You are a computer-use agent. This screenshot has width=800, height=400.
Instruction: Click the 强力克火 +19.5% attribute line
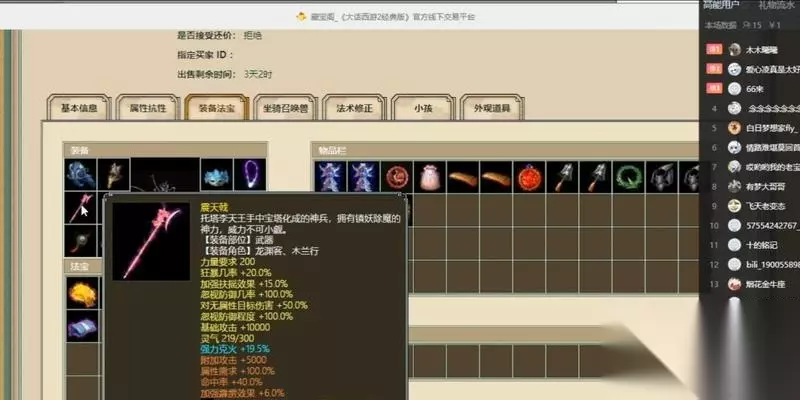click(235, 349)
